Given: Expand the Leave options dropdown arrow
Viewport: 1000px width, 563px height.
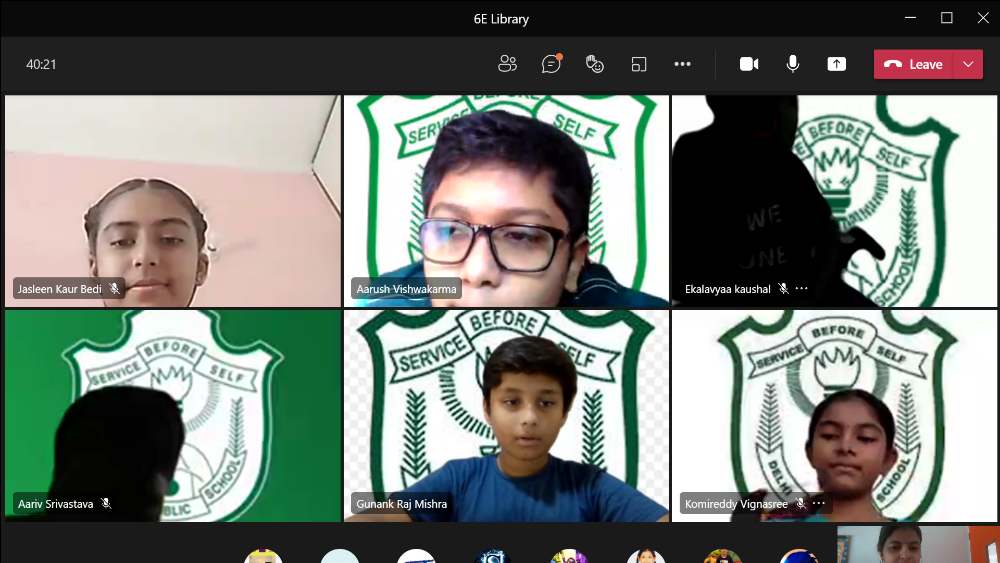Looking at the screenshot, I should 968,64.
